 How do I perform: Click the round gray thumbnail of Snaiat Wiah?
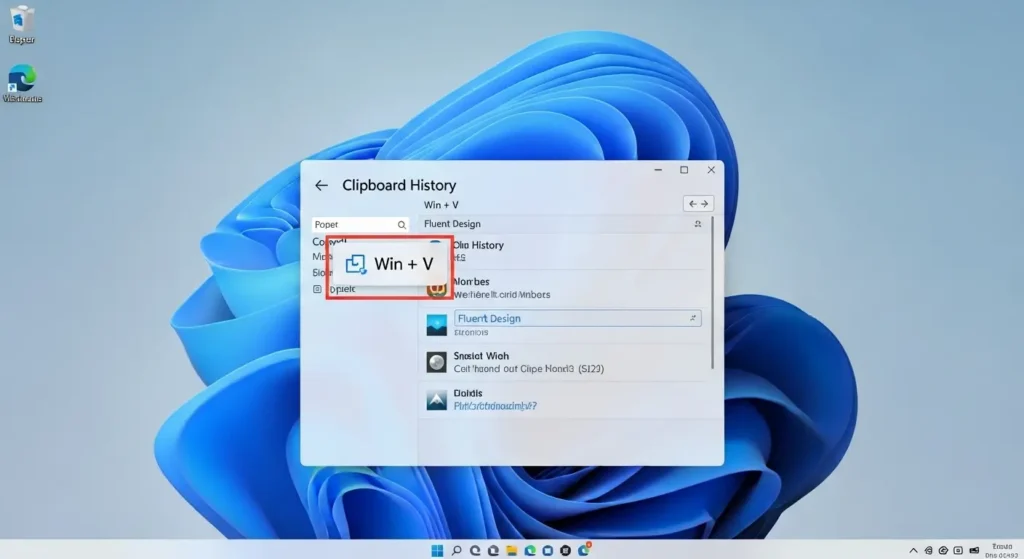click(436, 362)
